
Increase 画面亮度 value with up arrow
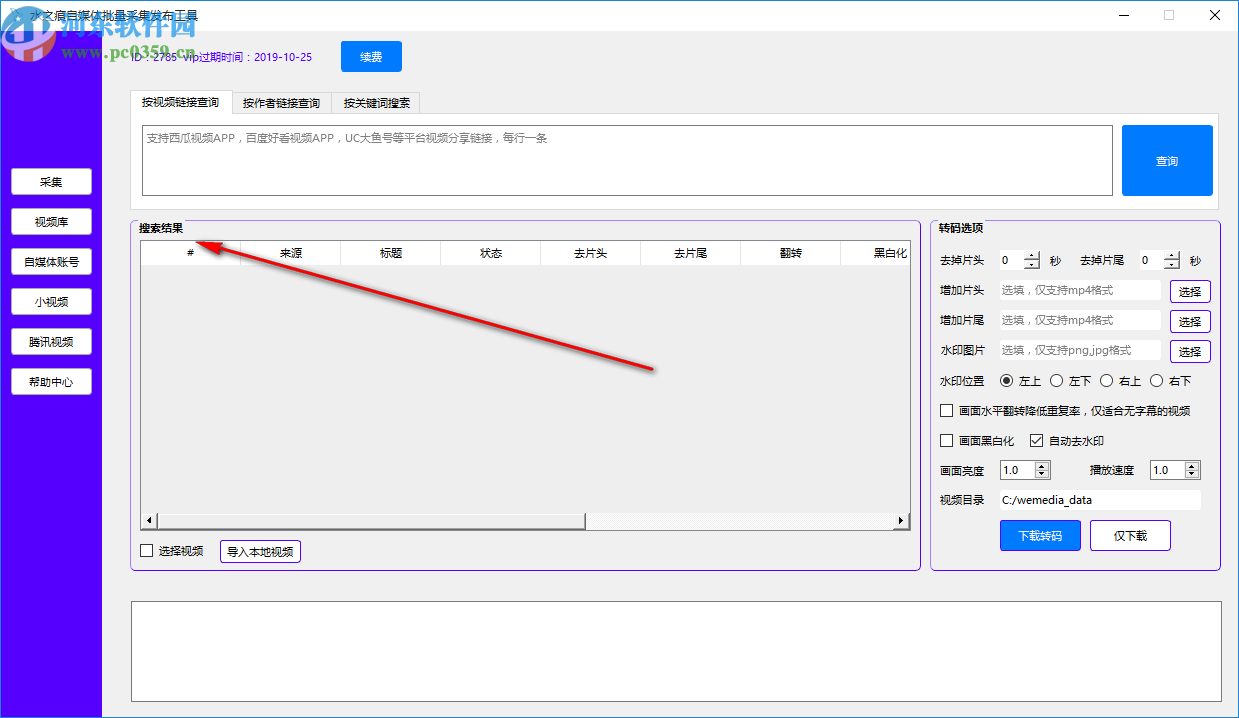[x=1043, y=466]
